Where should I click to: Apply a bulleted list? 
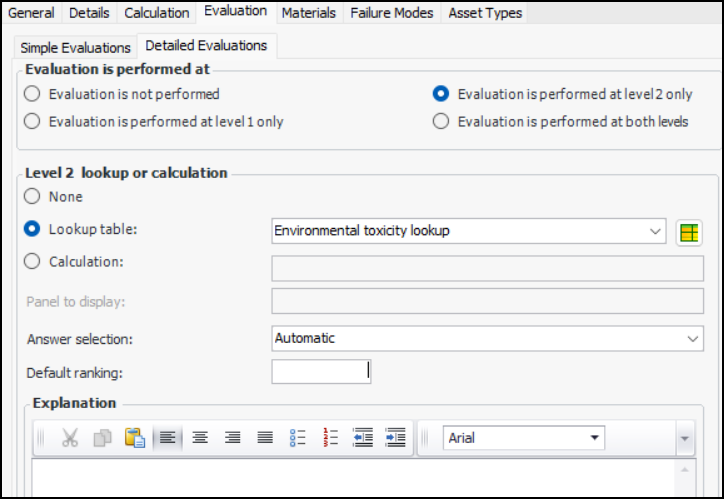click(x=297, y=438)
